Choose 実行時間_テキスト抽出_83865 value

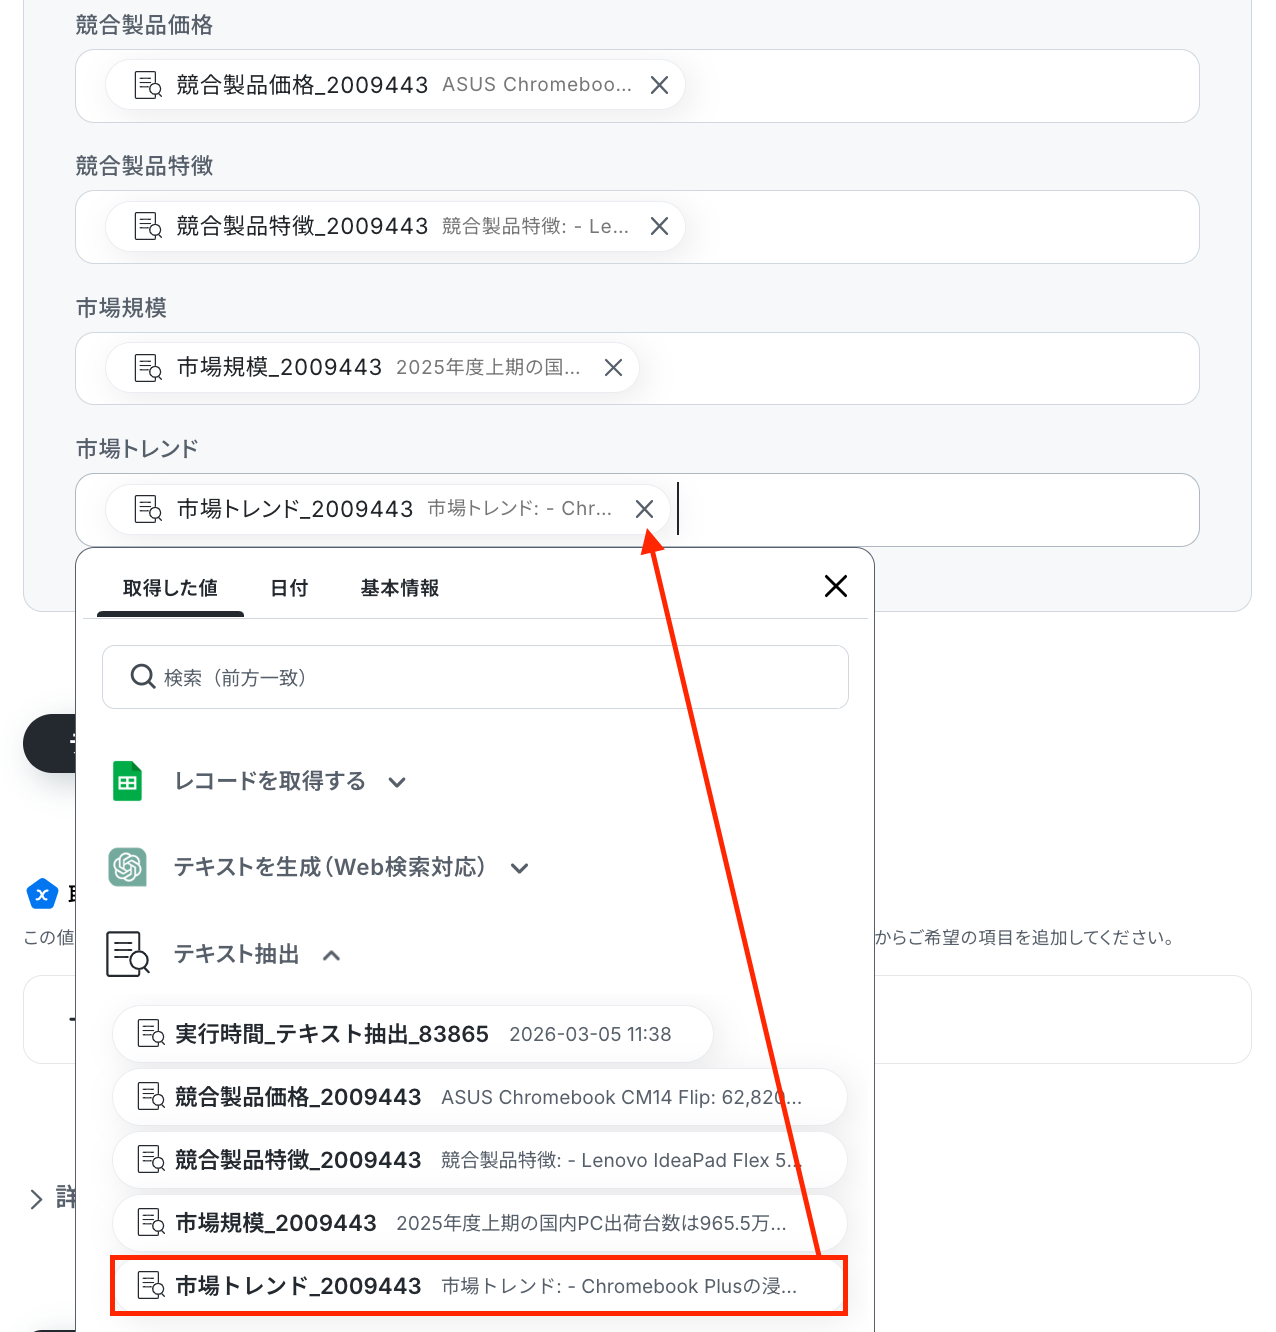413,1034
